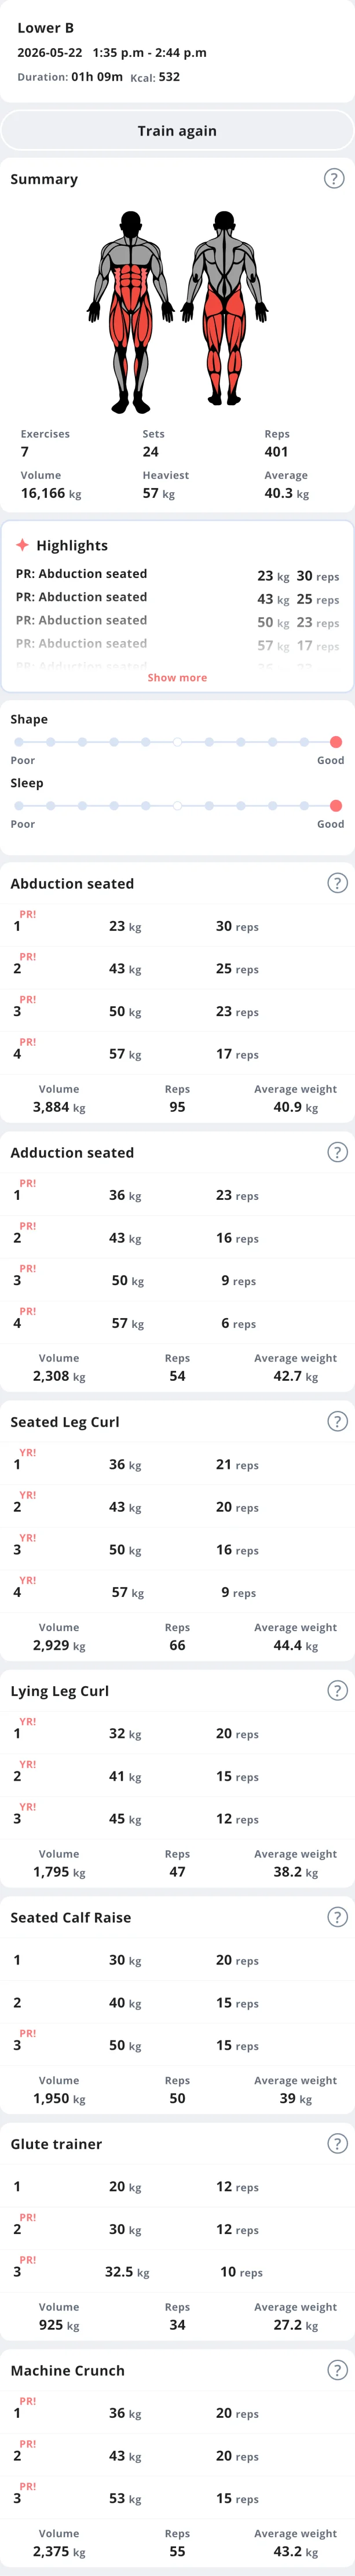This screenshot has height=2576, width=355.
Task: Open help icon for Glute trainer
Action: click(x=338, y=2143)
